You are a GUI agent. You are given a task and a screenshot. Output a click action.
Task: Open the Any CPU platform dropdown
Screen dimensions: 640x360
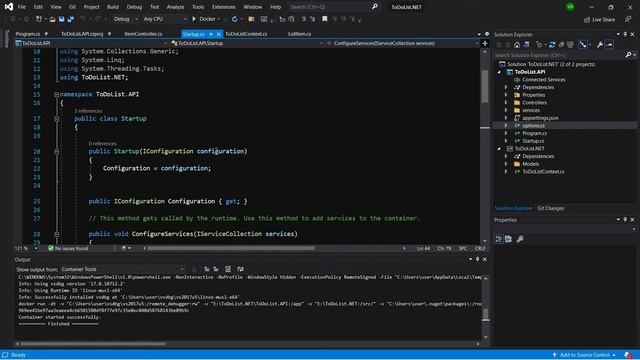pos(164,19)
